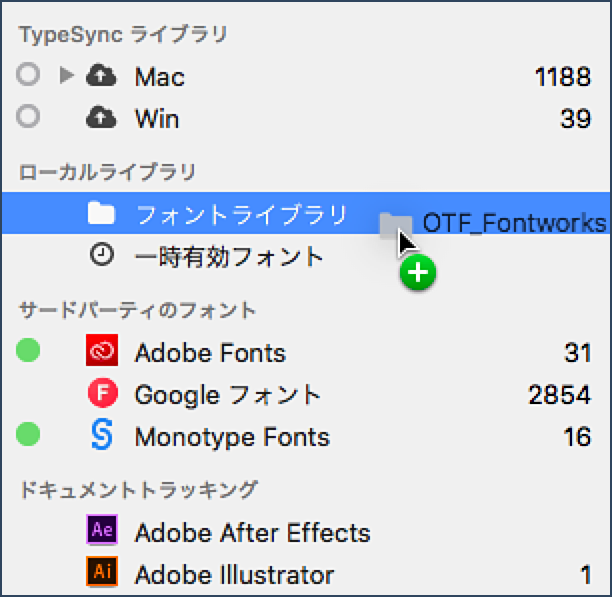Screen dimensions: 612x597
Task: Select the Win library row
Action: 306,117
